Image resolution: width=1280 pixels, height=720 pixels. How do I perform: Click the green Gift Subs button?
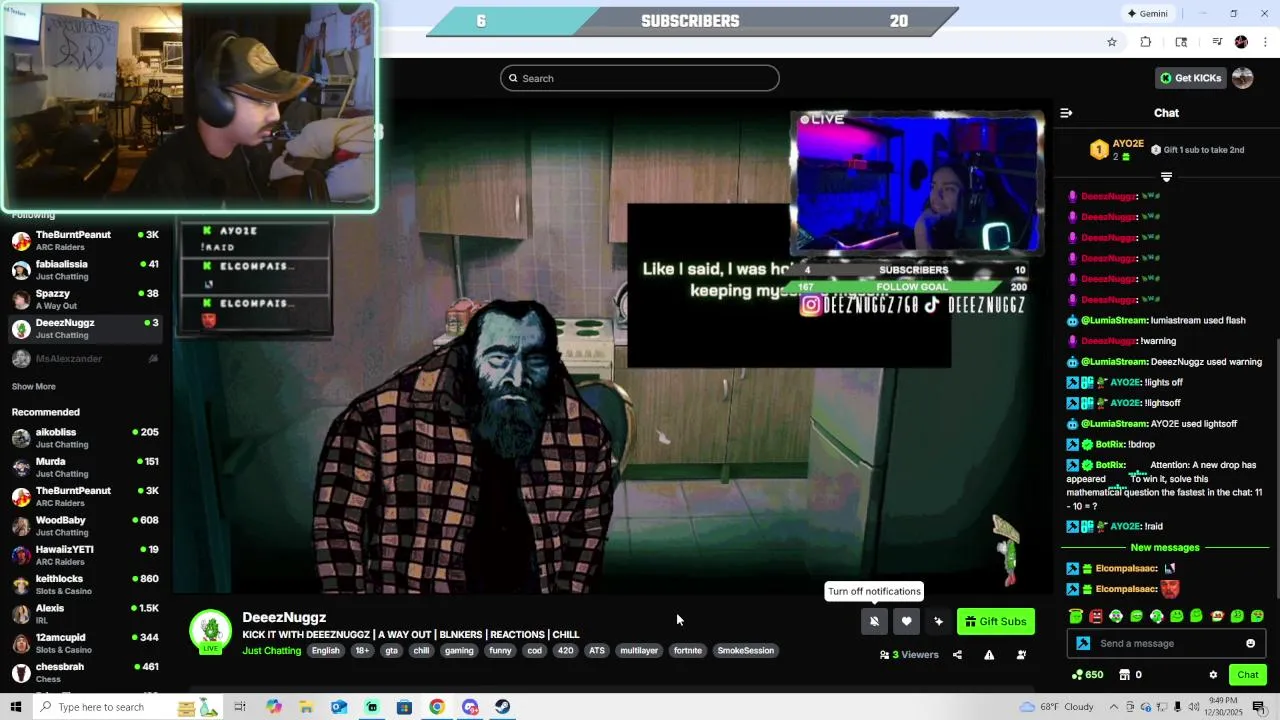[996, 621]
